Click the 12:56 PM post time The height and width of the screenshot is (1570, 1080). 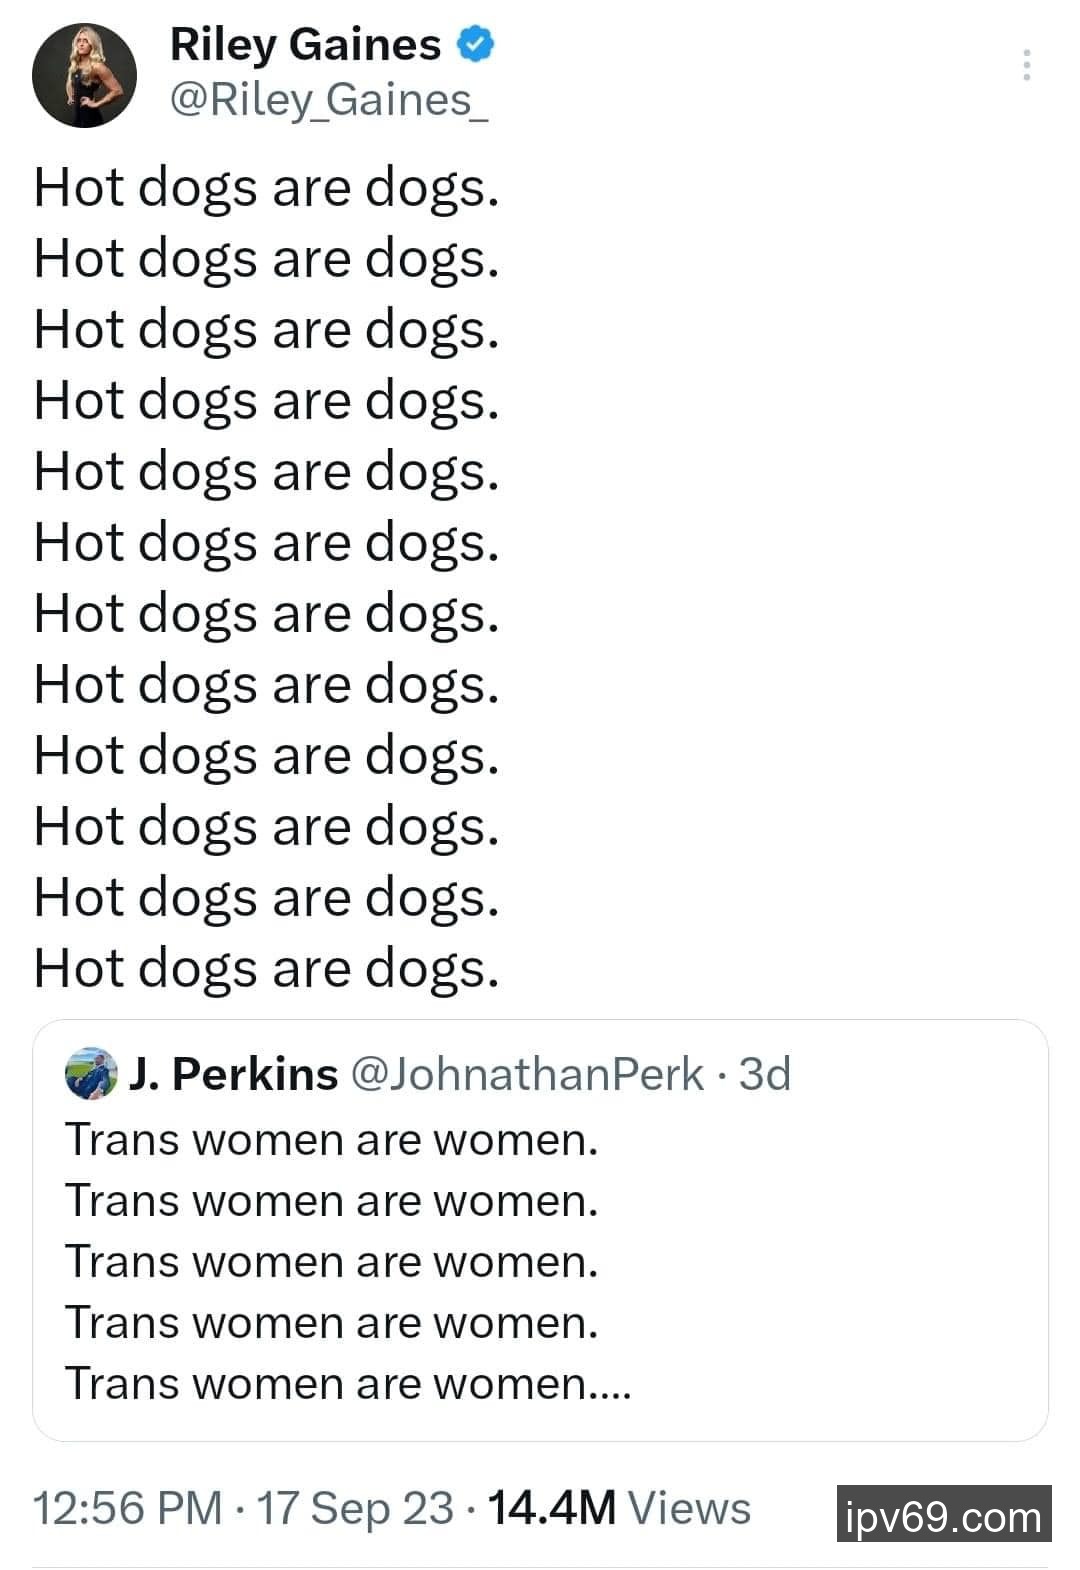(x=127, y=1508)
